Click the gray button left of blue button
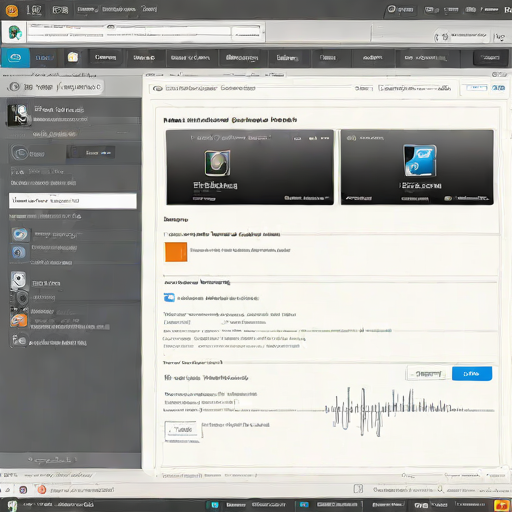Viewport: 512px width, 512px height. pyautogui.click(x=427, y=374)
